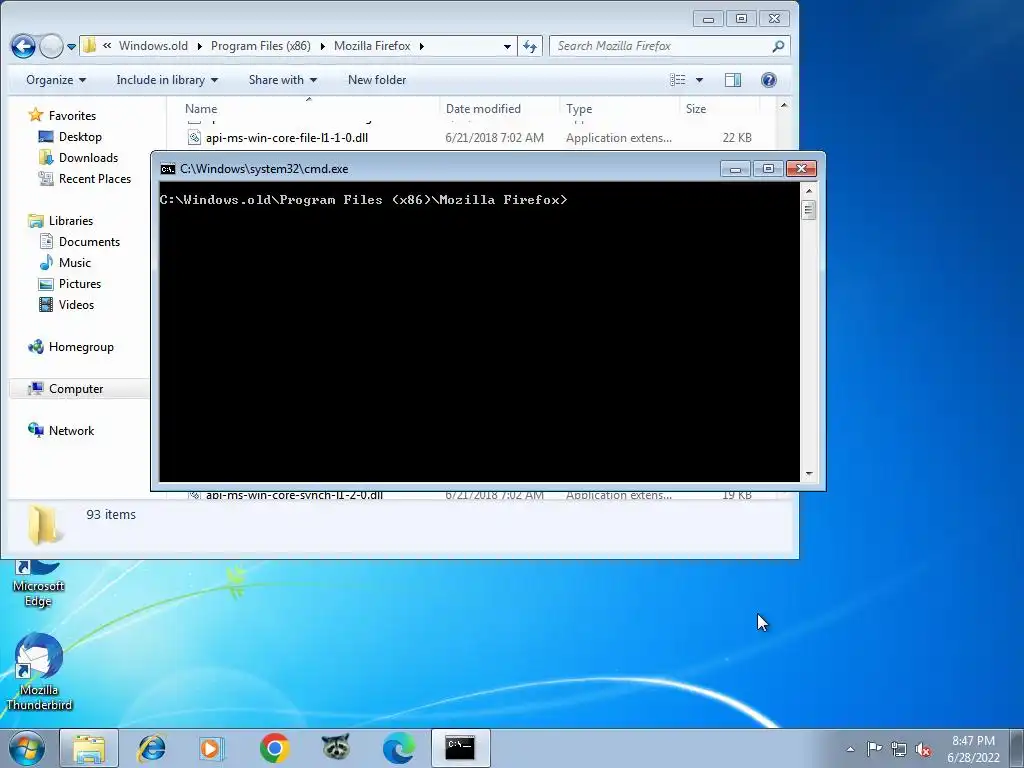Image resolution: width=1024 pixels, height=768 pixels.
Task: Open taskbar clock and date
Action: 973,749
